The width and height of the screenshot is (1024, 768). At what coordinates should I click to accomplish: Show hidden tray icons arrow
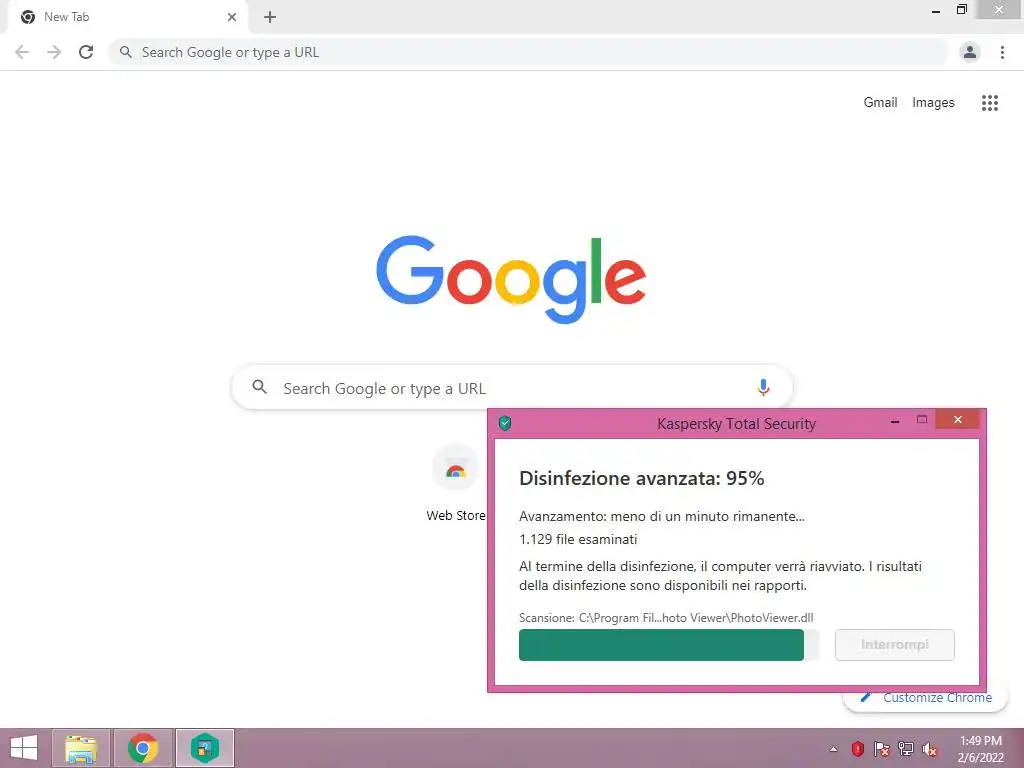point(833,749)
